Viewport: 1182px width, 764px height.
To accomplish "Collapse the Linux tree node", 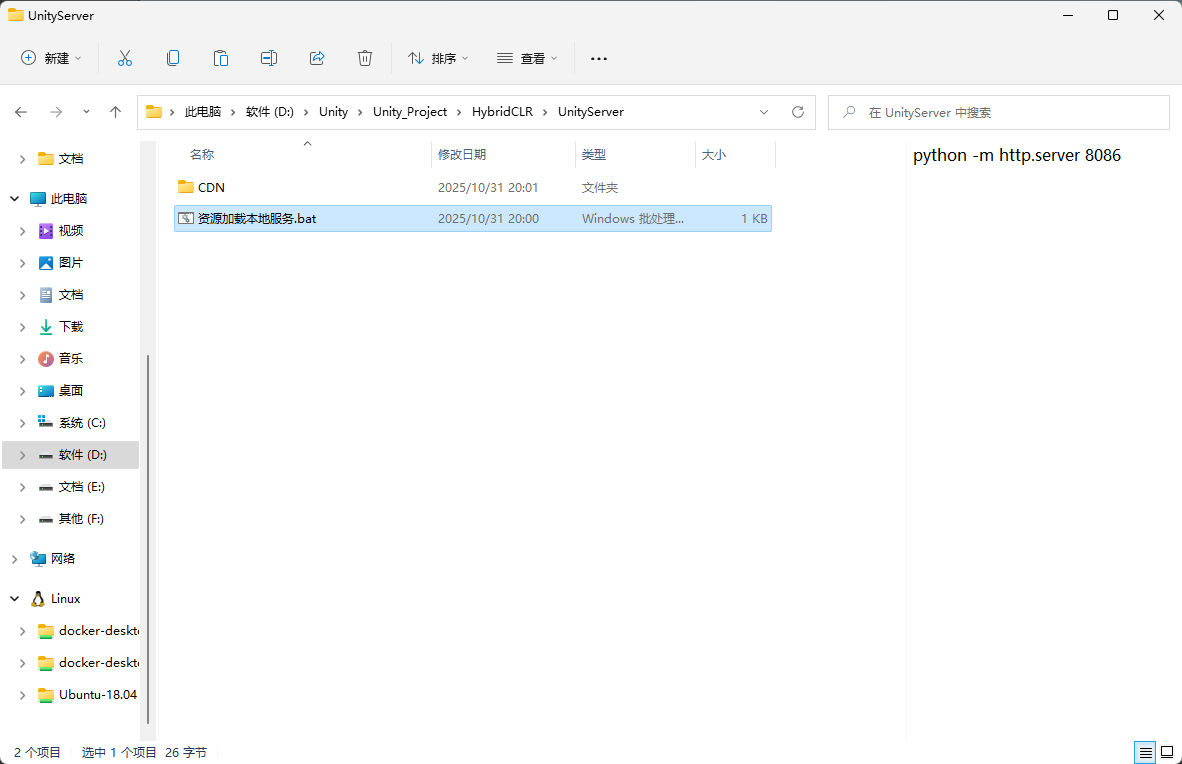I will pos(14,599).
